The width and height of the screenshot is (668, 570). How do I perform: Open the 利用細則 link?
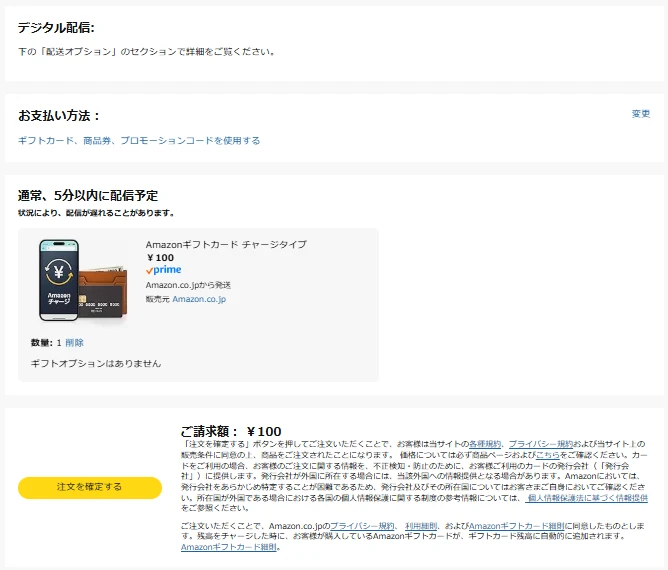[421, 526]
